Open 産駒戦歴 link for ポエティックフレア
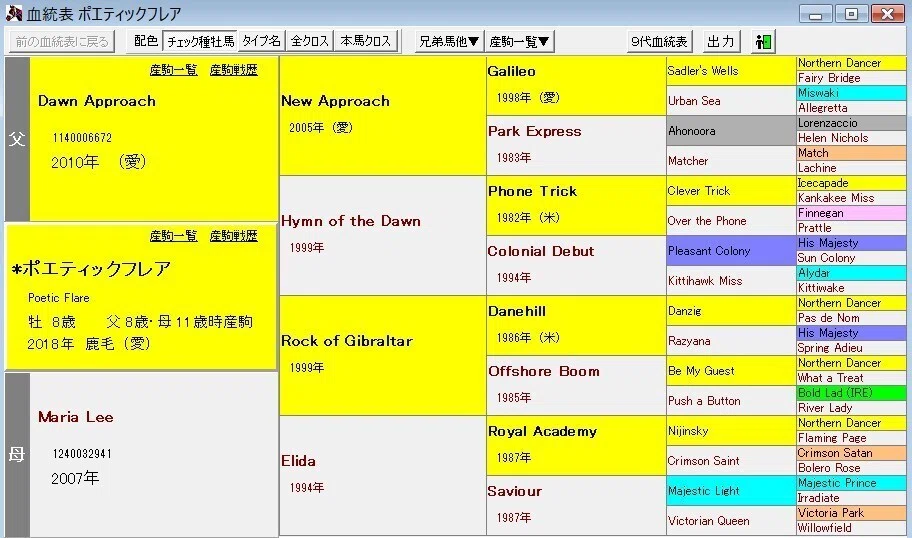The height and width of the screenshot is (538, 912). point(233,236)
